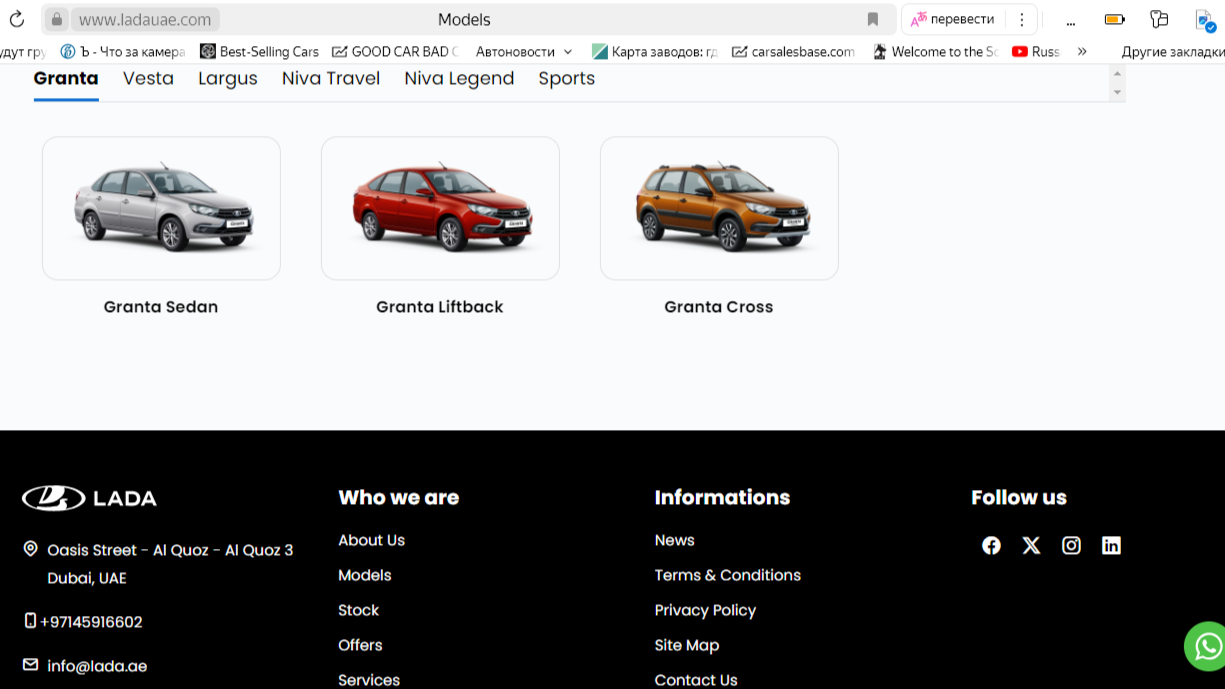
Task: Expand the Автоновости bookmarks folder
Action: point(524,51)
